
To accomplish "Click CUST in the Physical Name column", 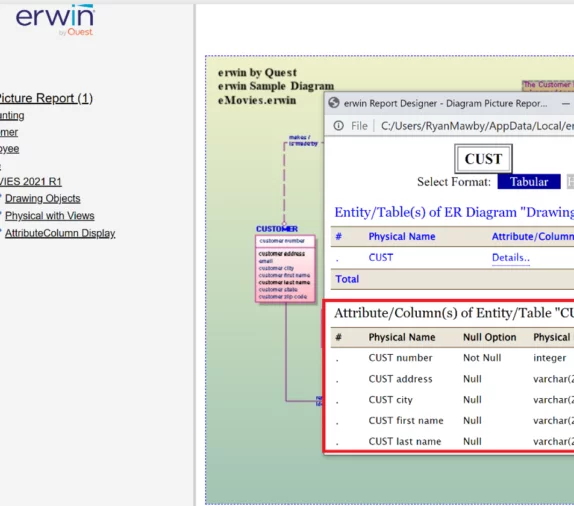I will (x=381, y=257).
